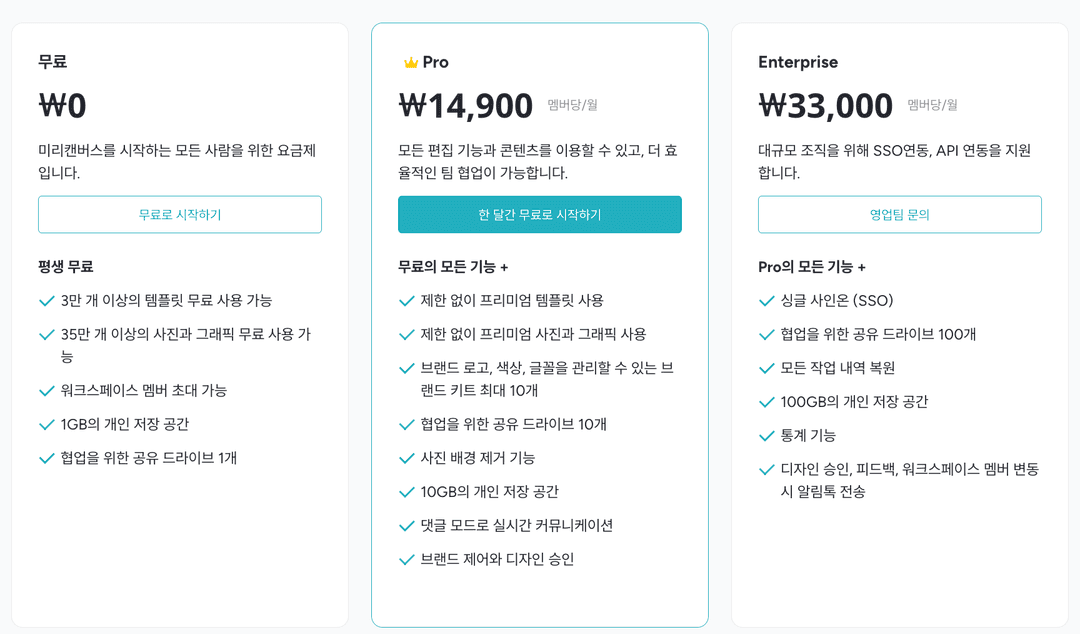Click checkmark beside 싱글 사인온 (SSO)
Viewport: 1080px width, 634px height.
[x=766, y=299]
